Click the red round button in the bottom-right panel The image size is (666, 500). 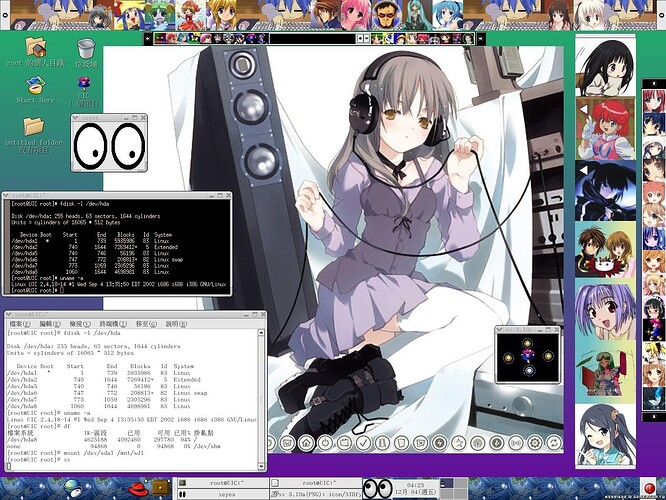coord(650,489)
